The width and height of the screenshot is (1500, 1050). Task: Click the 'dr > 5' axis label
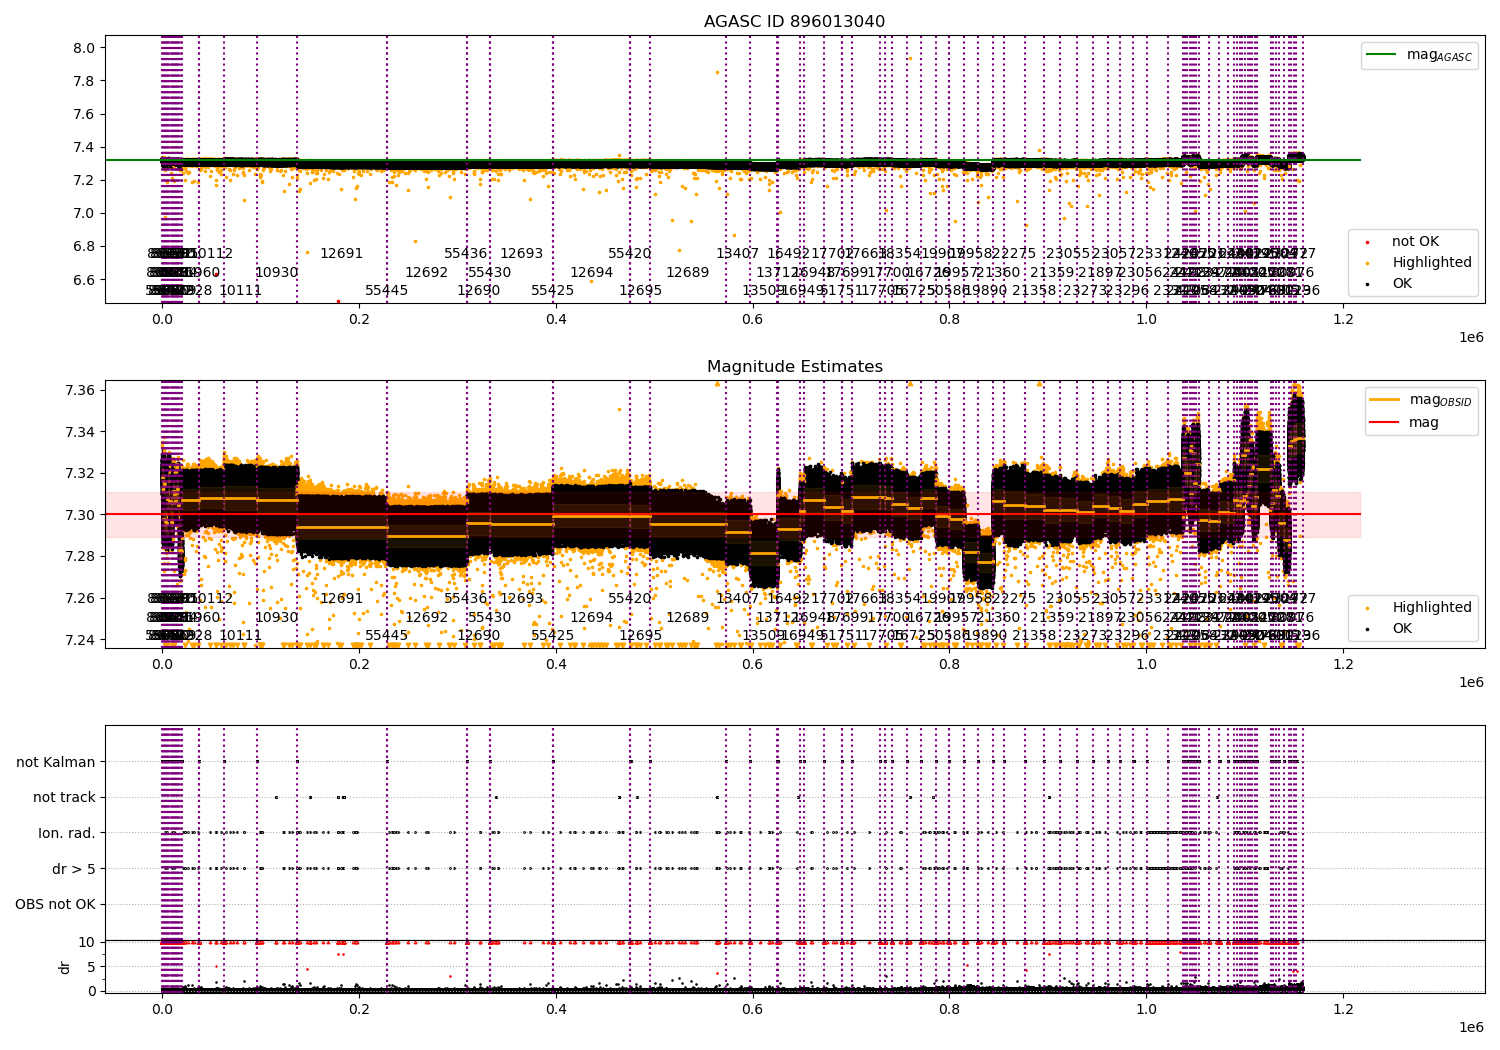pos(74,869)
